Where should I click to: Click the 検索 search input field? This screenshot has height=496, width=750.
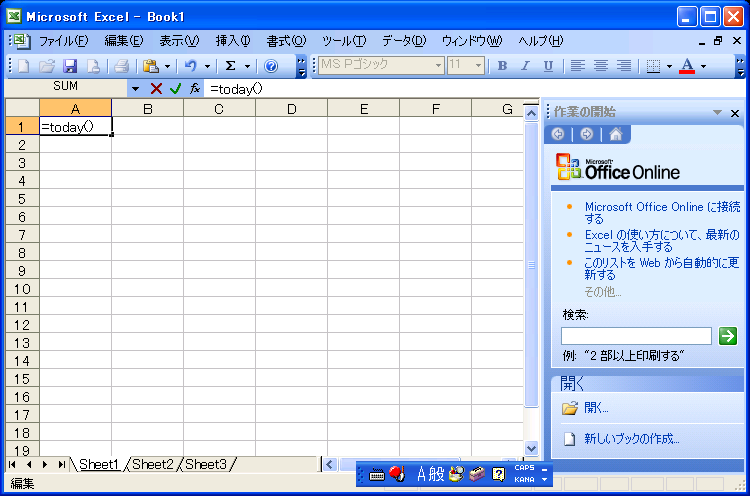636,336
